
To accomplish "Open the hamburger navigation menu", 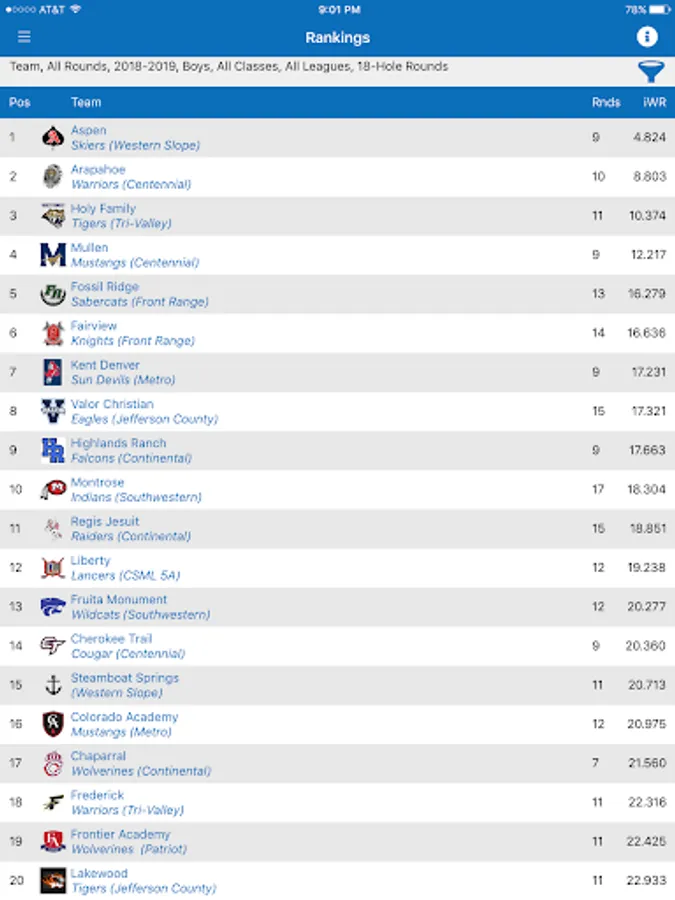I will 24,37.
